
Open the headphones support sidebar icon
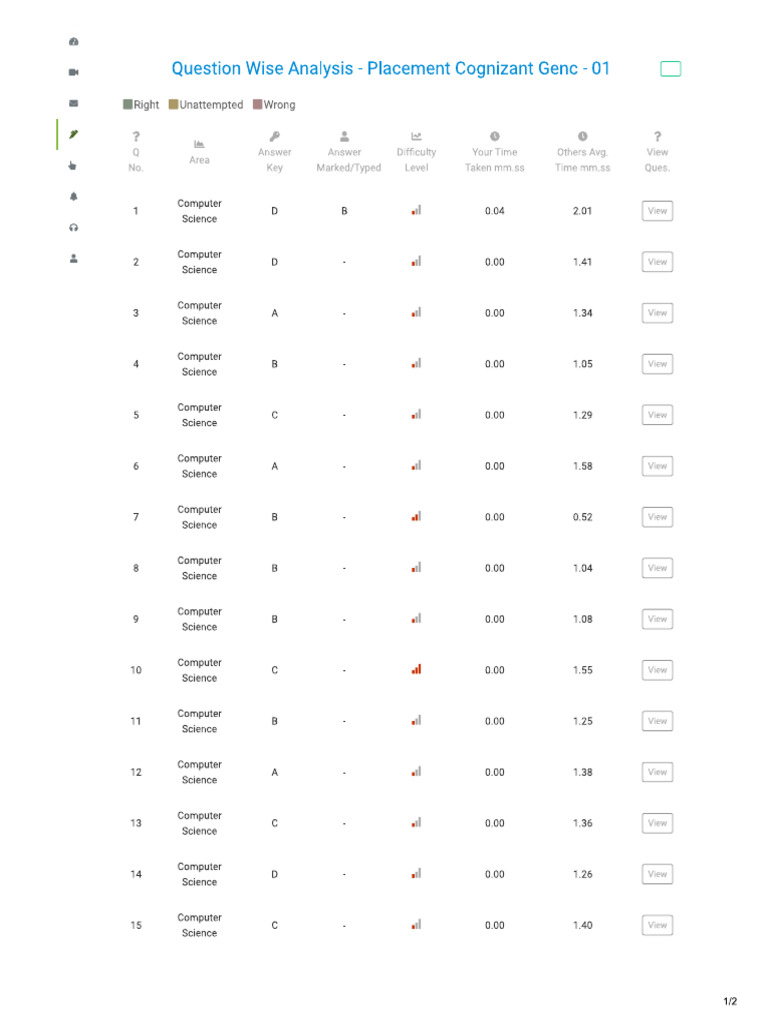pyautogui.click(x=74, y=227)
